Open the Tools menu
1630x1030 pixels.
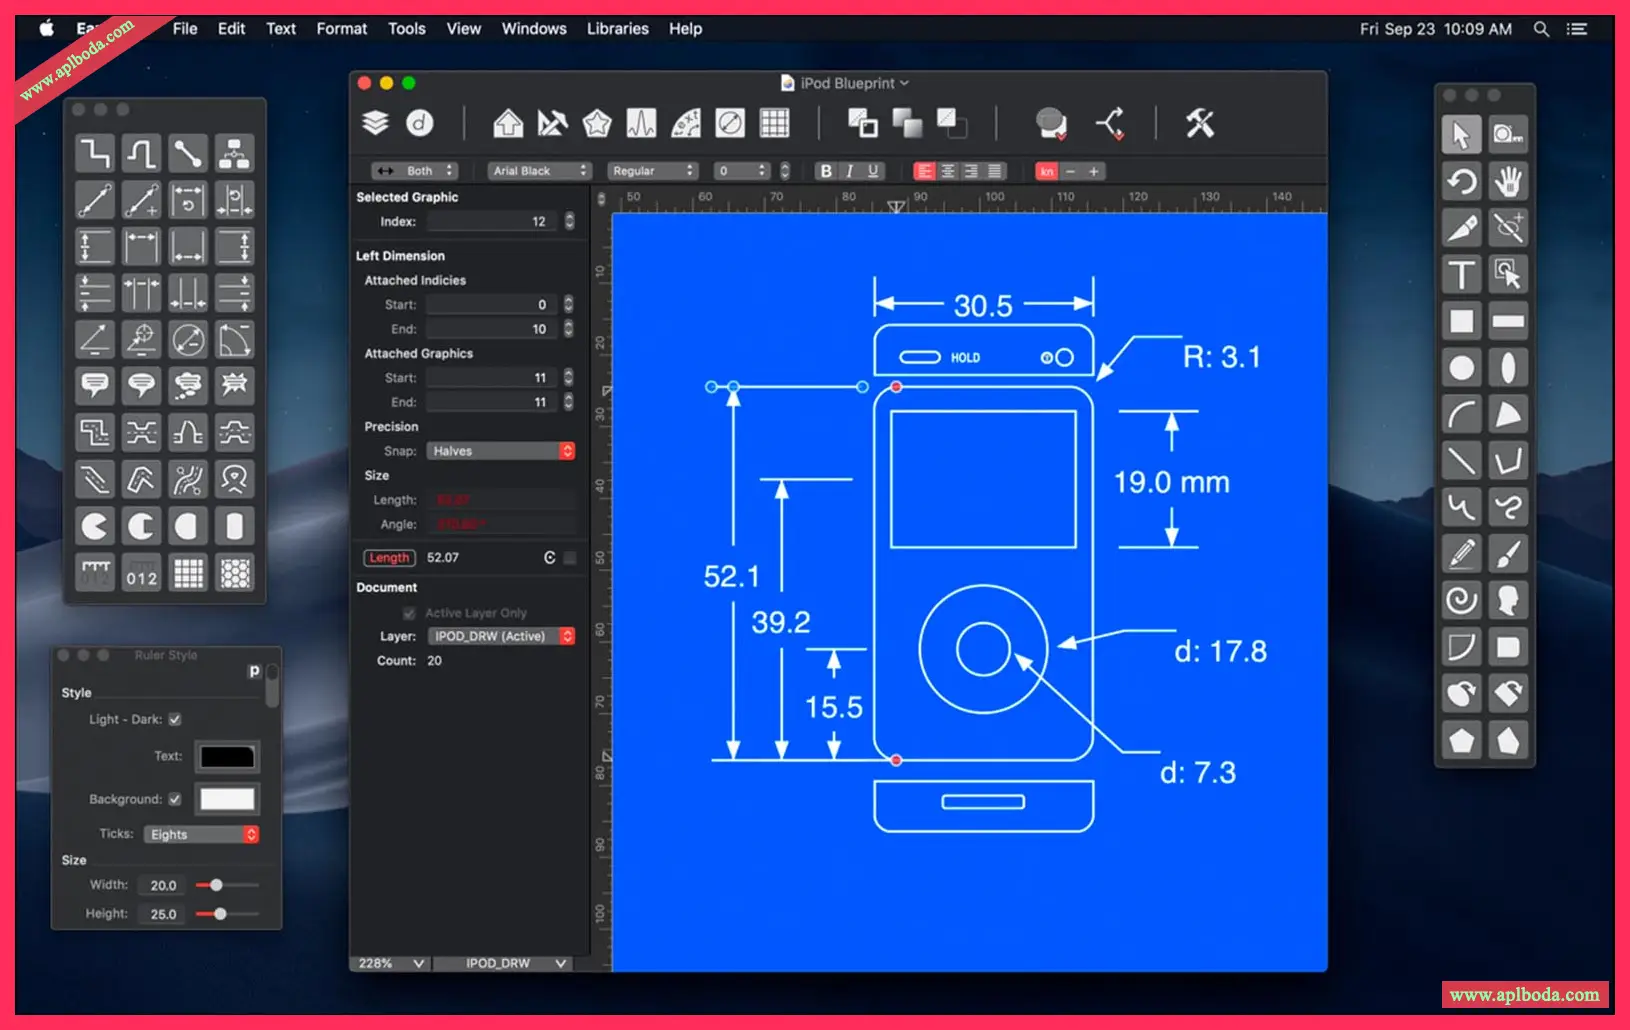pos(407,29)
